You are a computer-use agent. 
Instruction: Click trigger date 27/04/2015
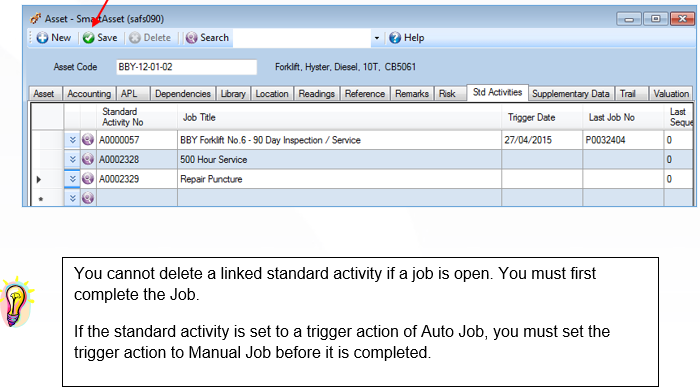click(528, 140)
